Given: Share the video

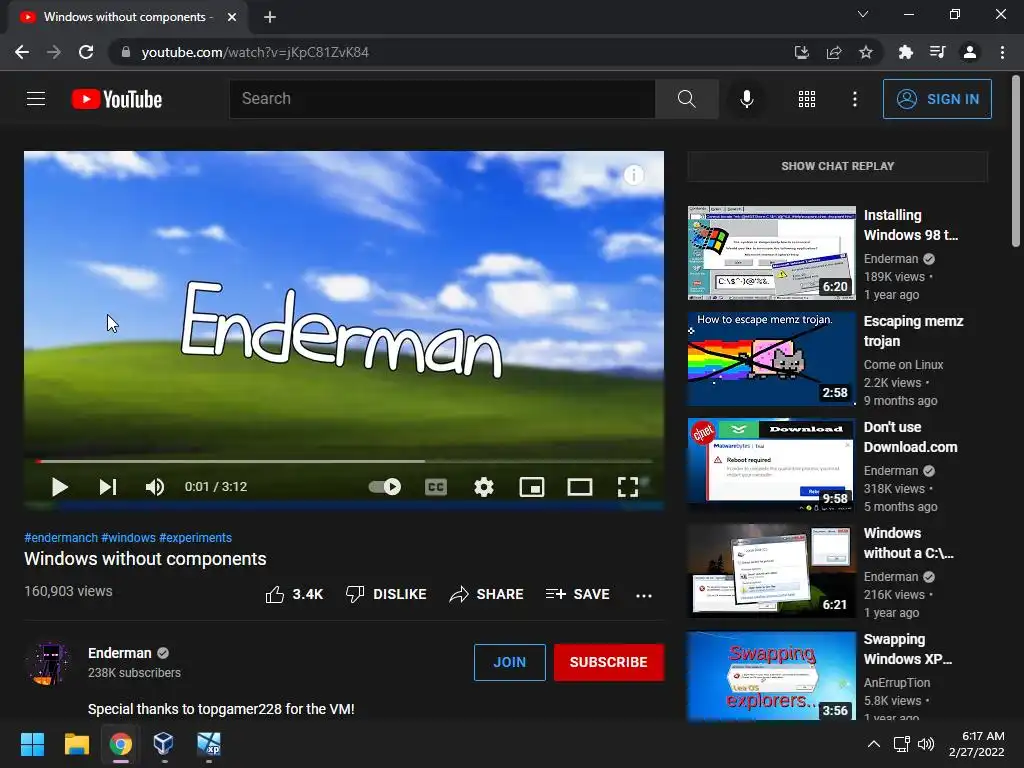Looking at the screenshot, I should (x=487, y=594).
